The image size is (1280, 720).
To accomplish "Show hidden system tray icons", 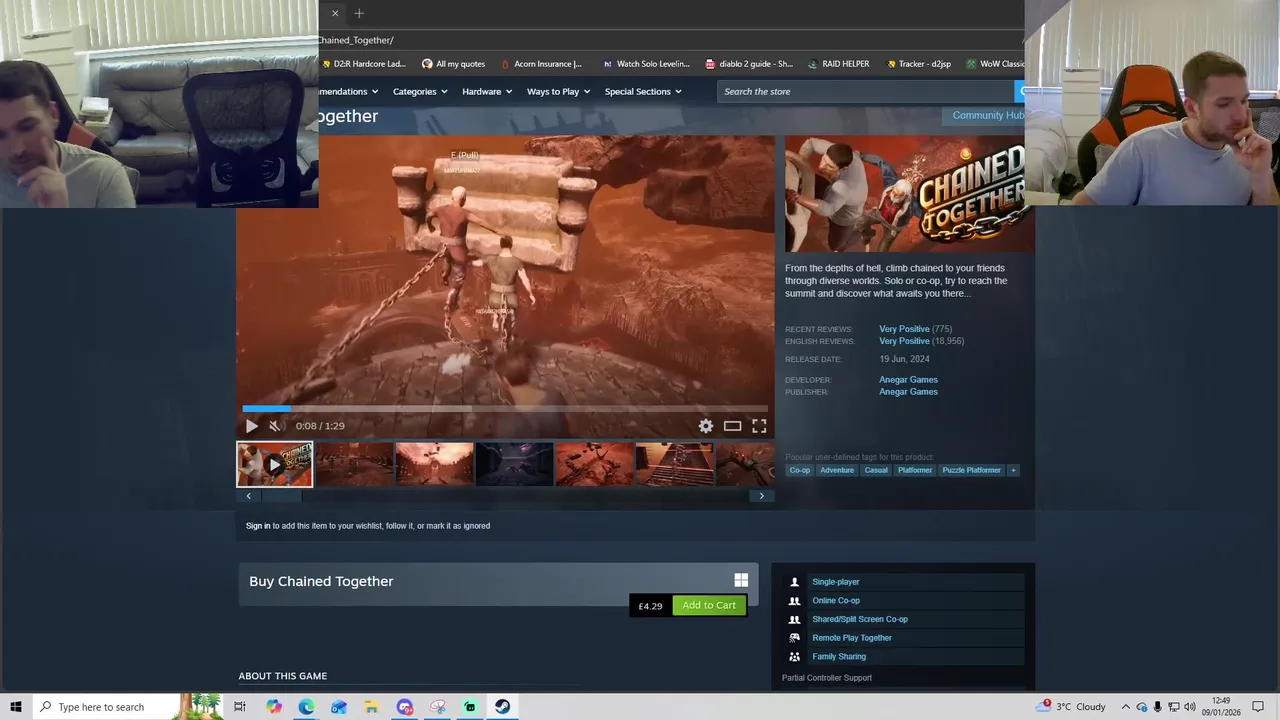I will (x=1126, y=707).
